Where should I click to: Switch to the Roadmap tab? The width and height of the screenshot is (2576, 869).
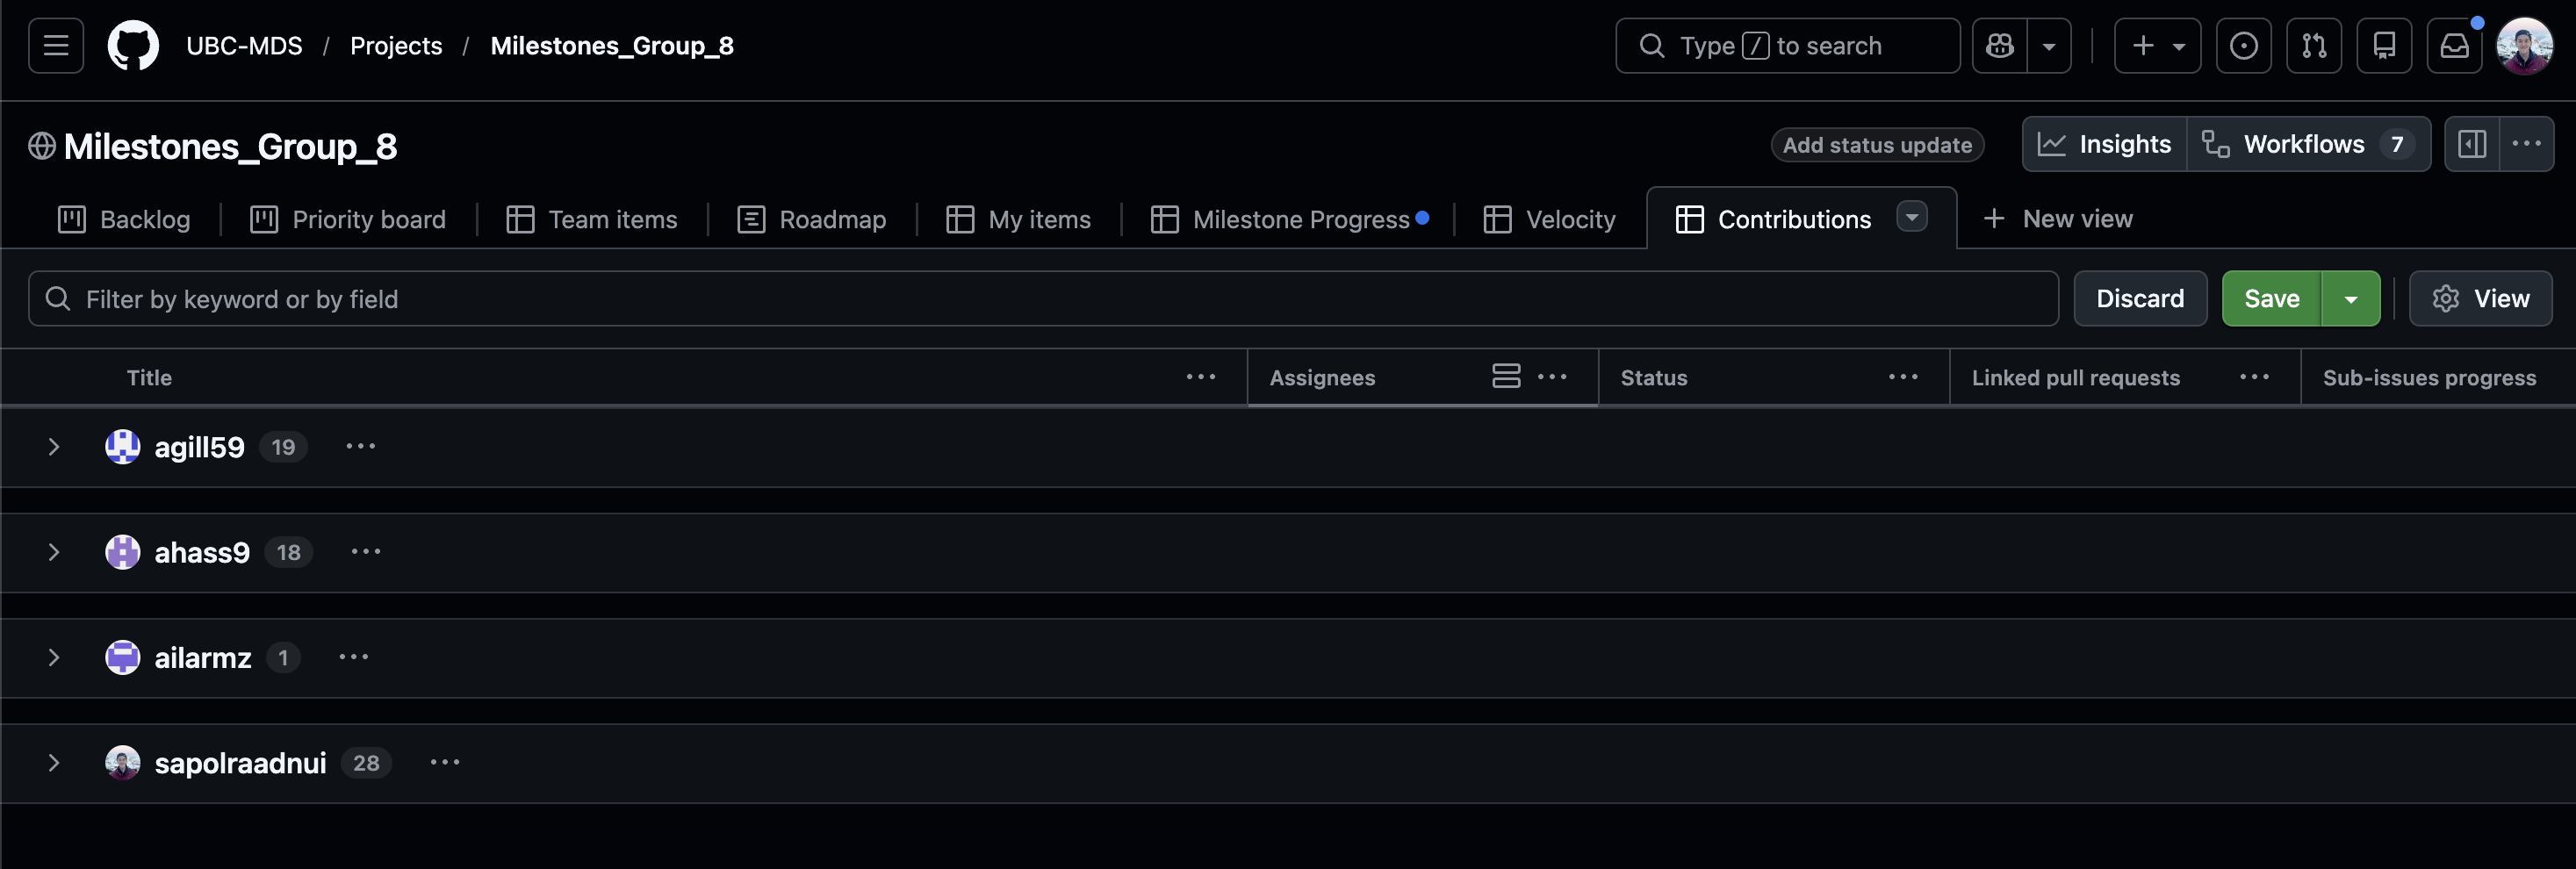coord(812,219)
